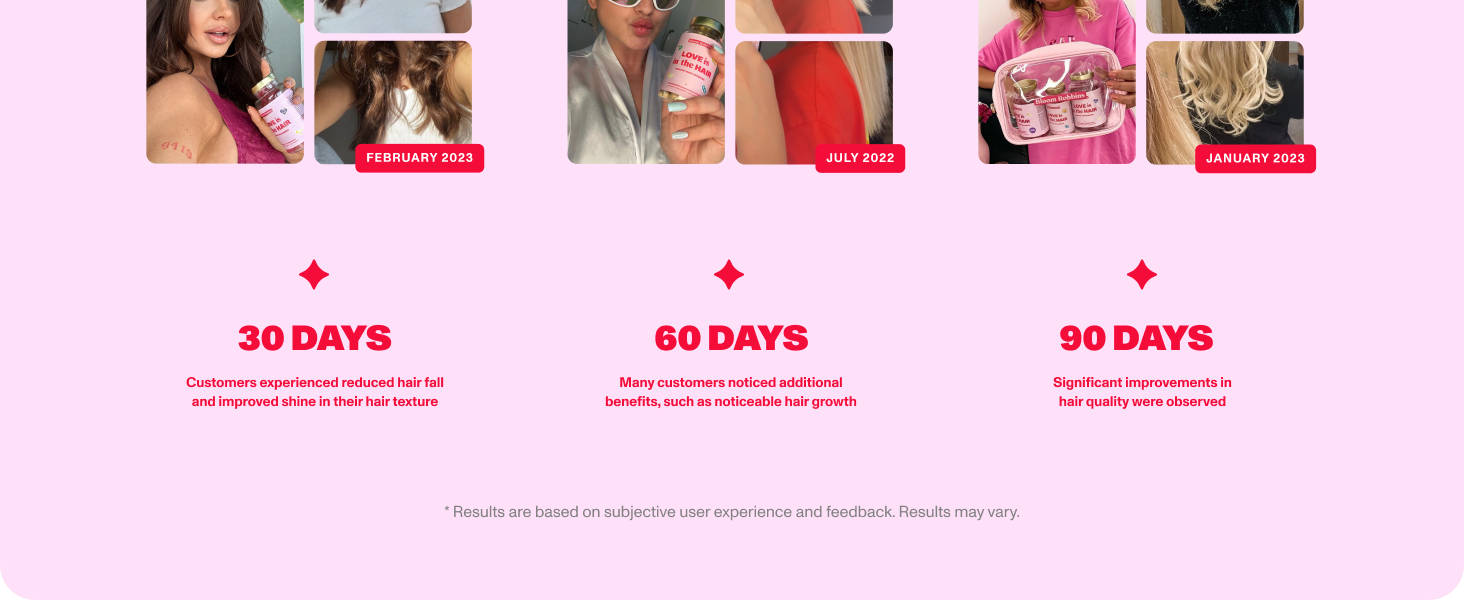
Task: Select the JULY 2022 date badge
Action: tap(860, 158)
